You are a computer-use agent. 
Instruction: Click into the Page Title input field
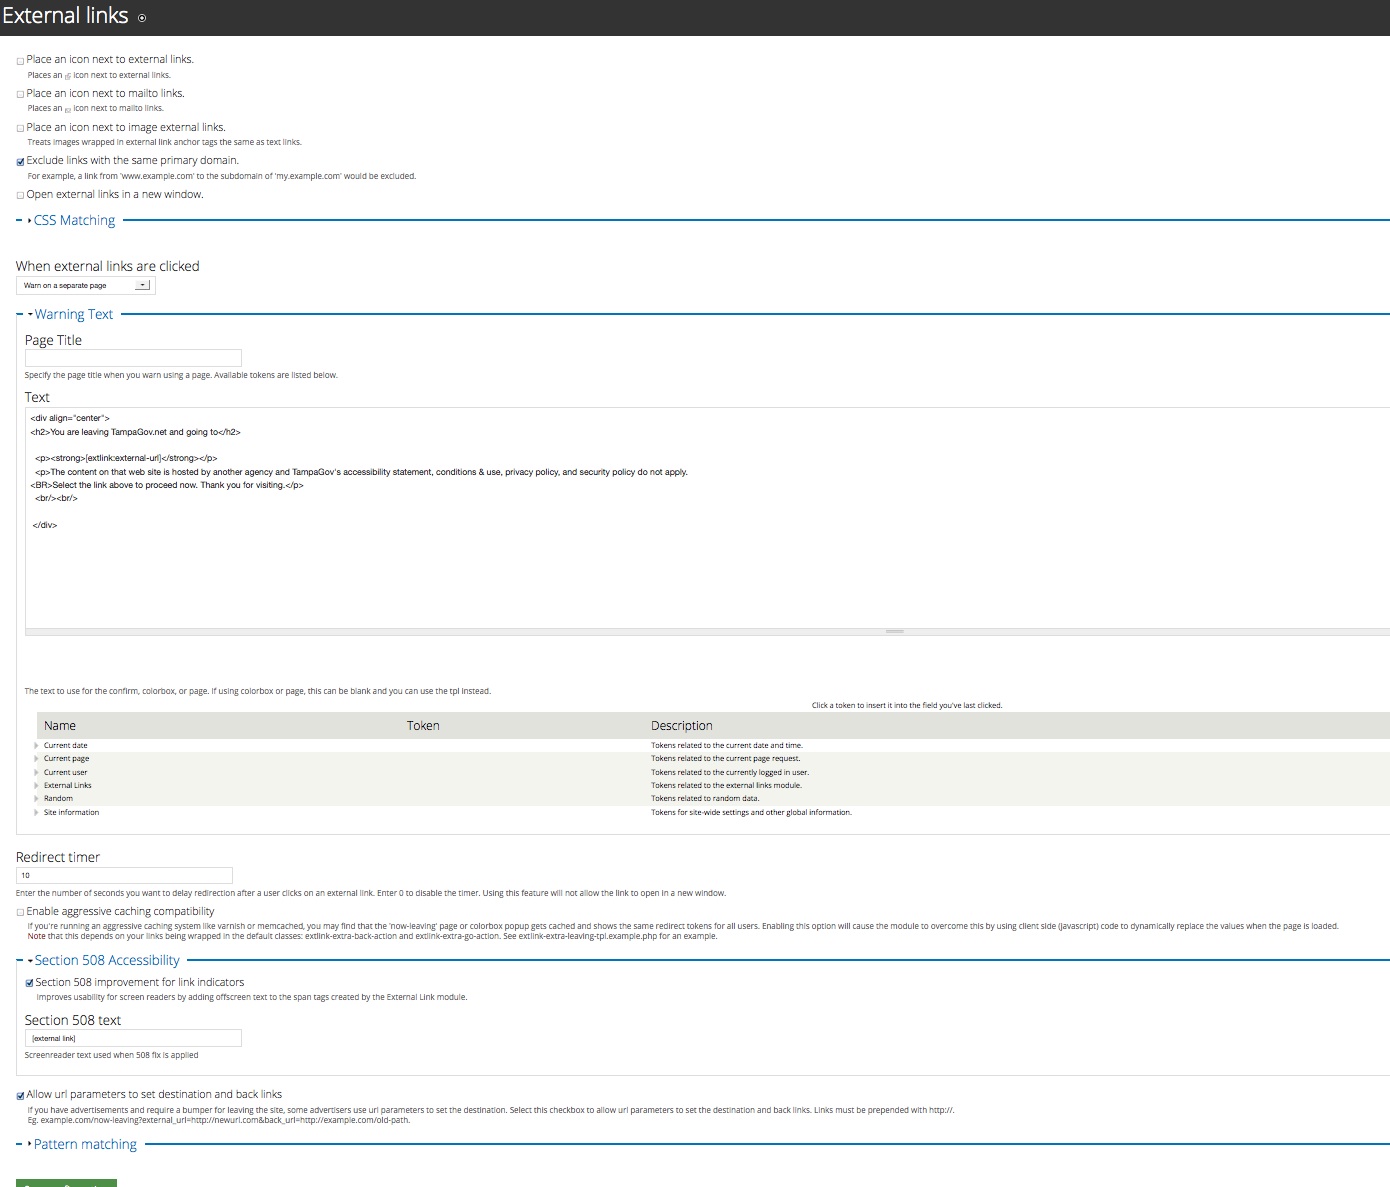[x=133, y=358]
